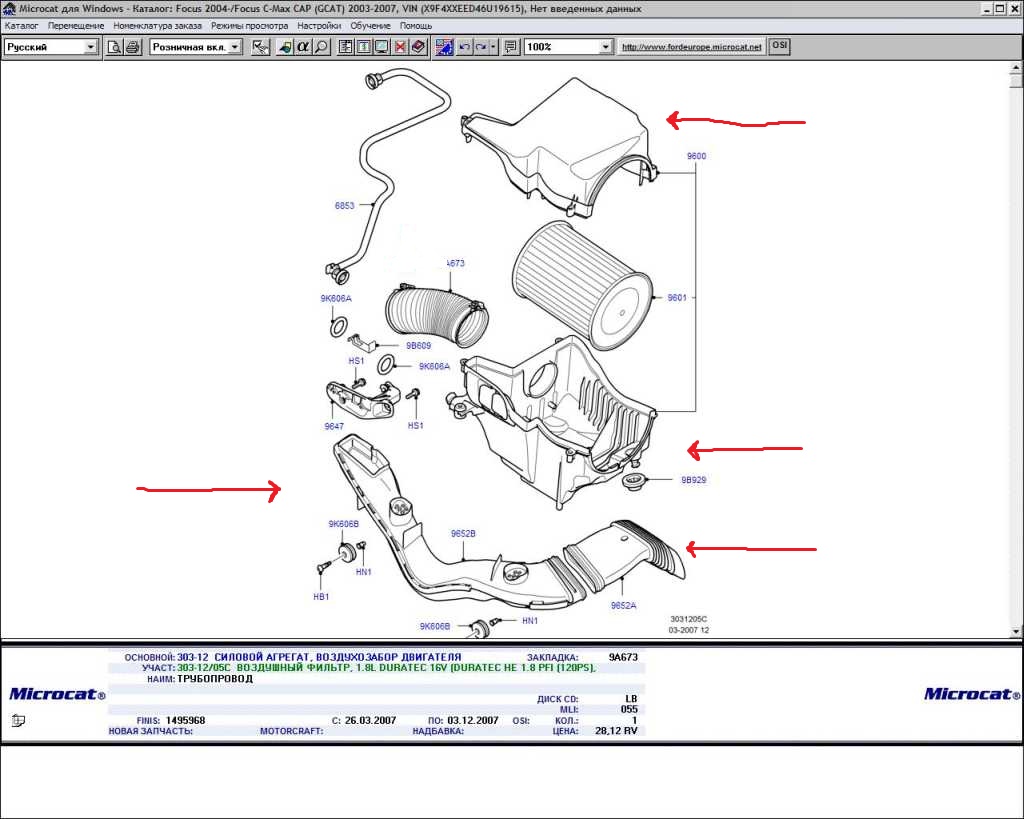Click the undo arrow icon
The image size is (1024, 819).
click(x=464, y=47)
